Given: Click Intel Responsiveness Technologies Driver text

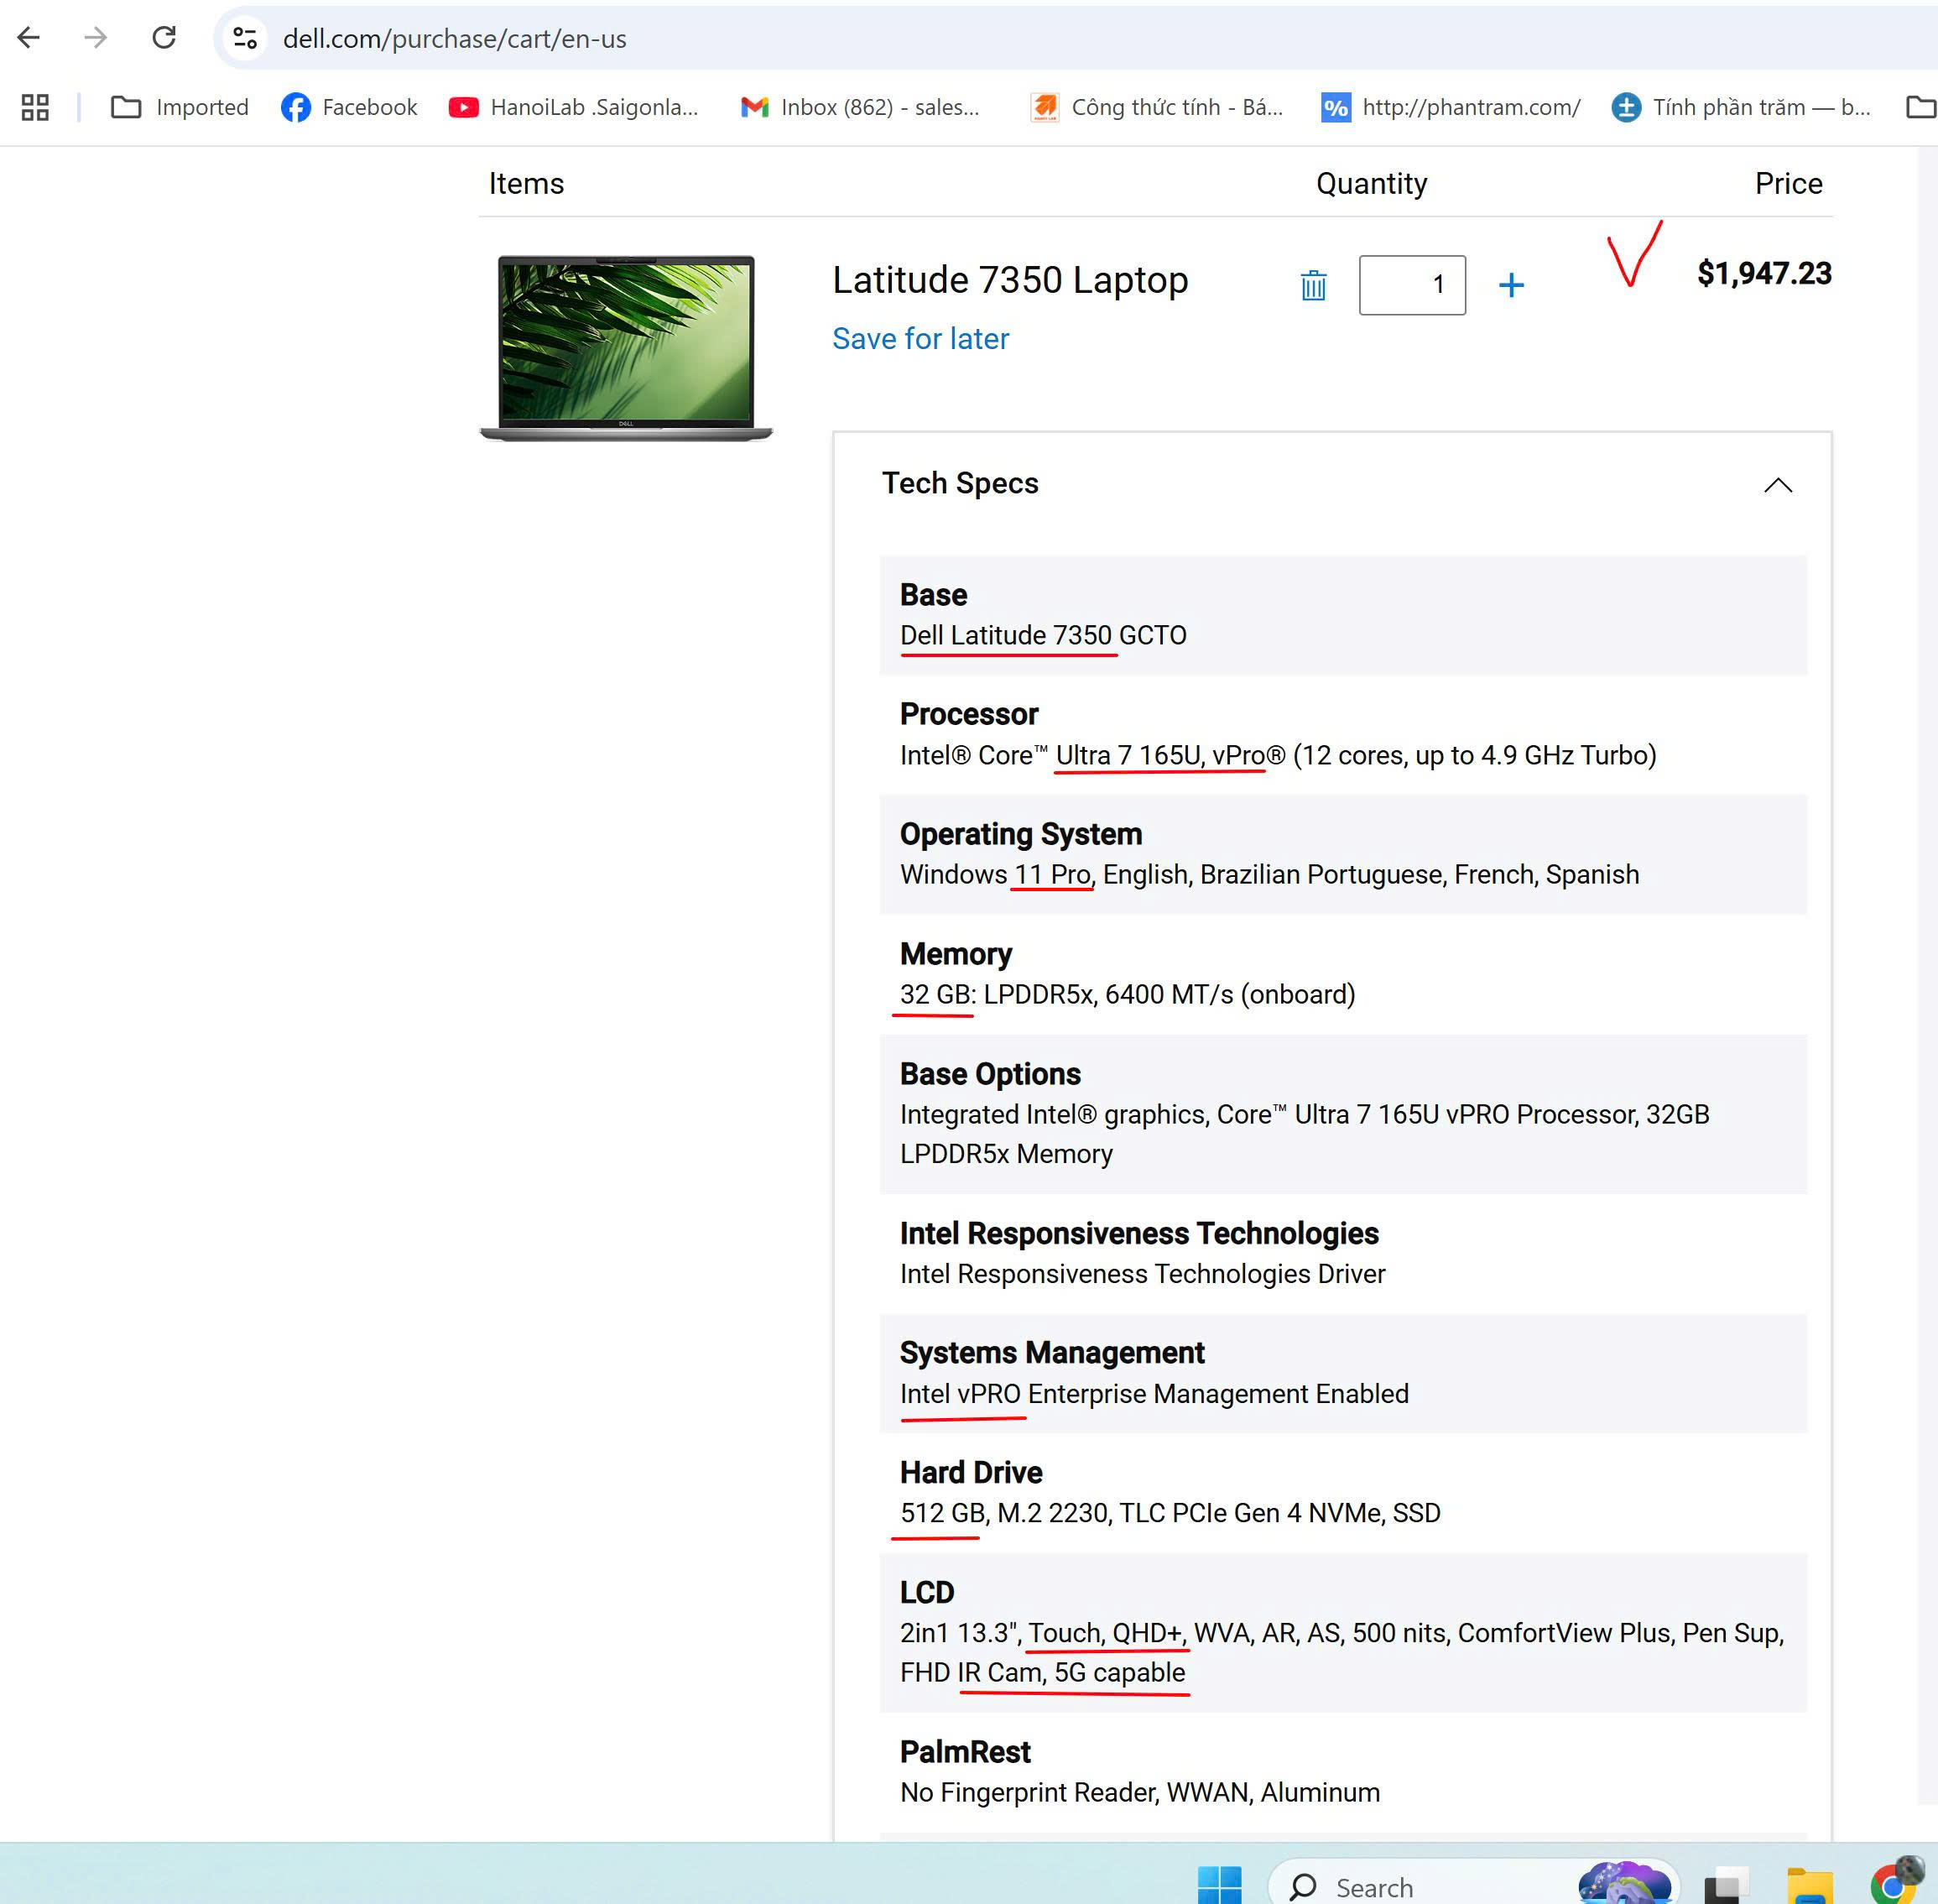Looking at the screenshot, I should coord(1142,1274).
